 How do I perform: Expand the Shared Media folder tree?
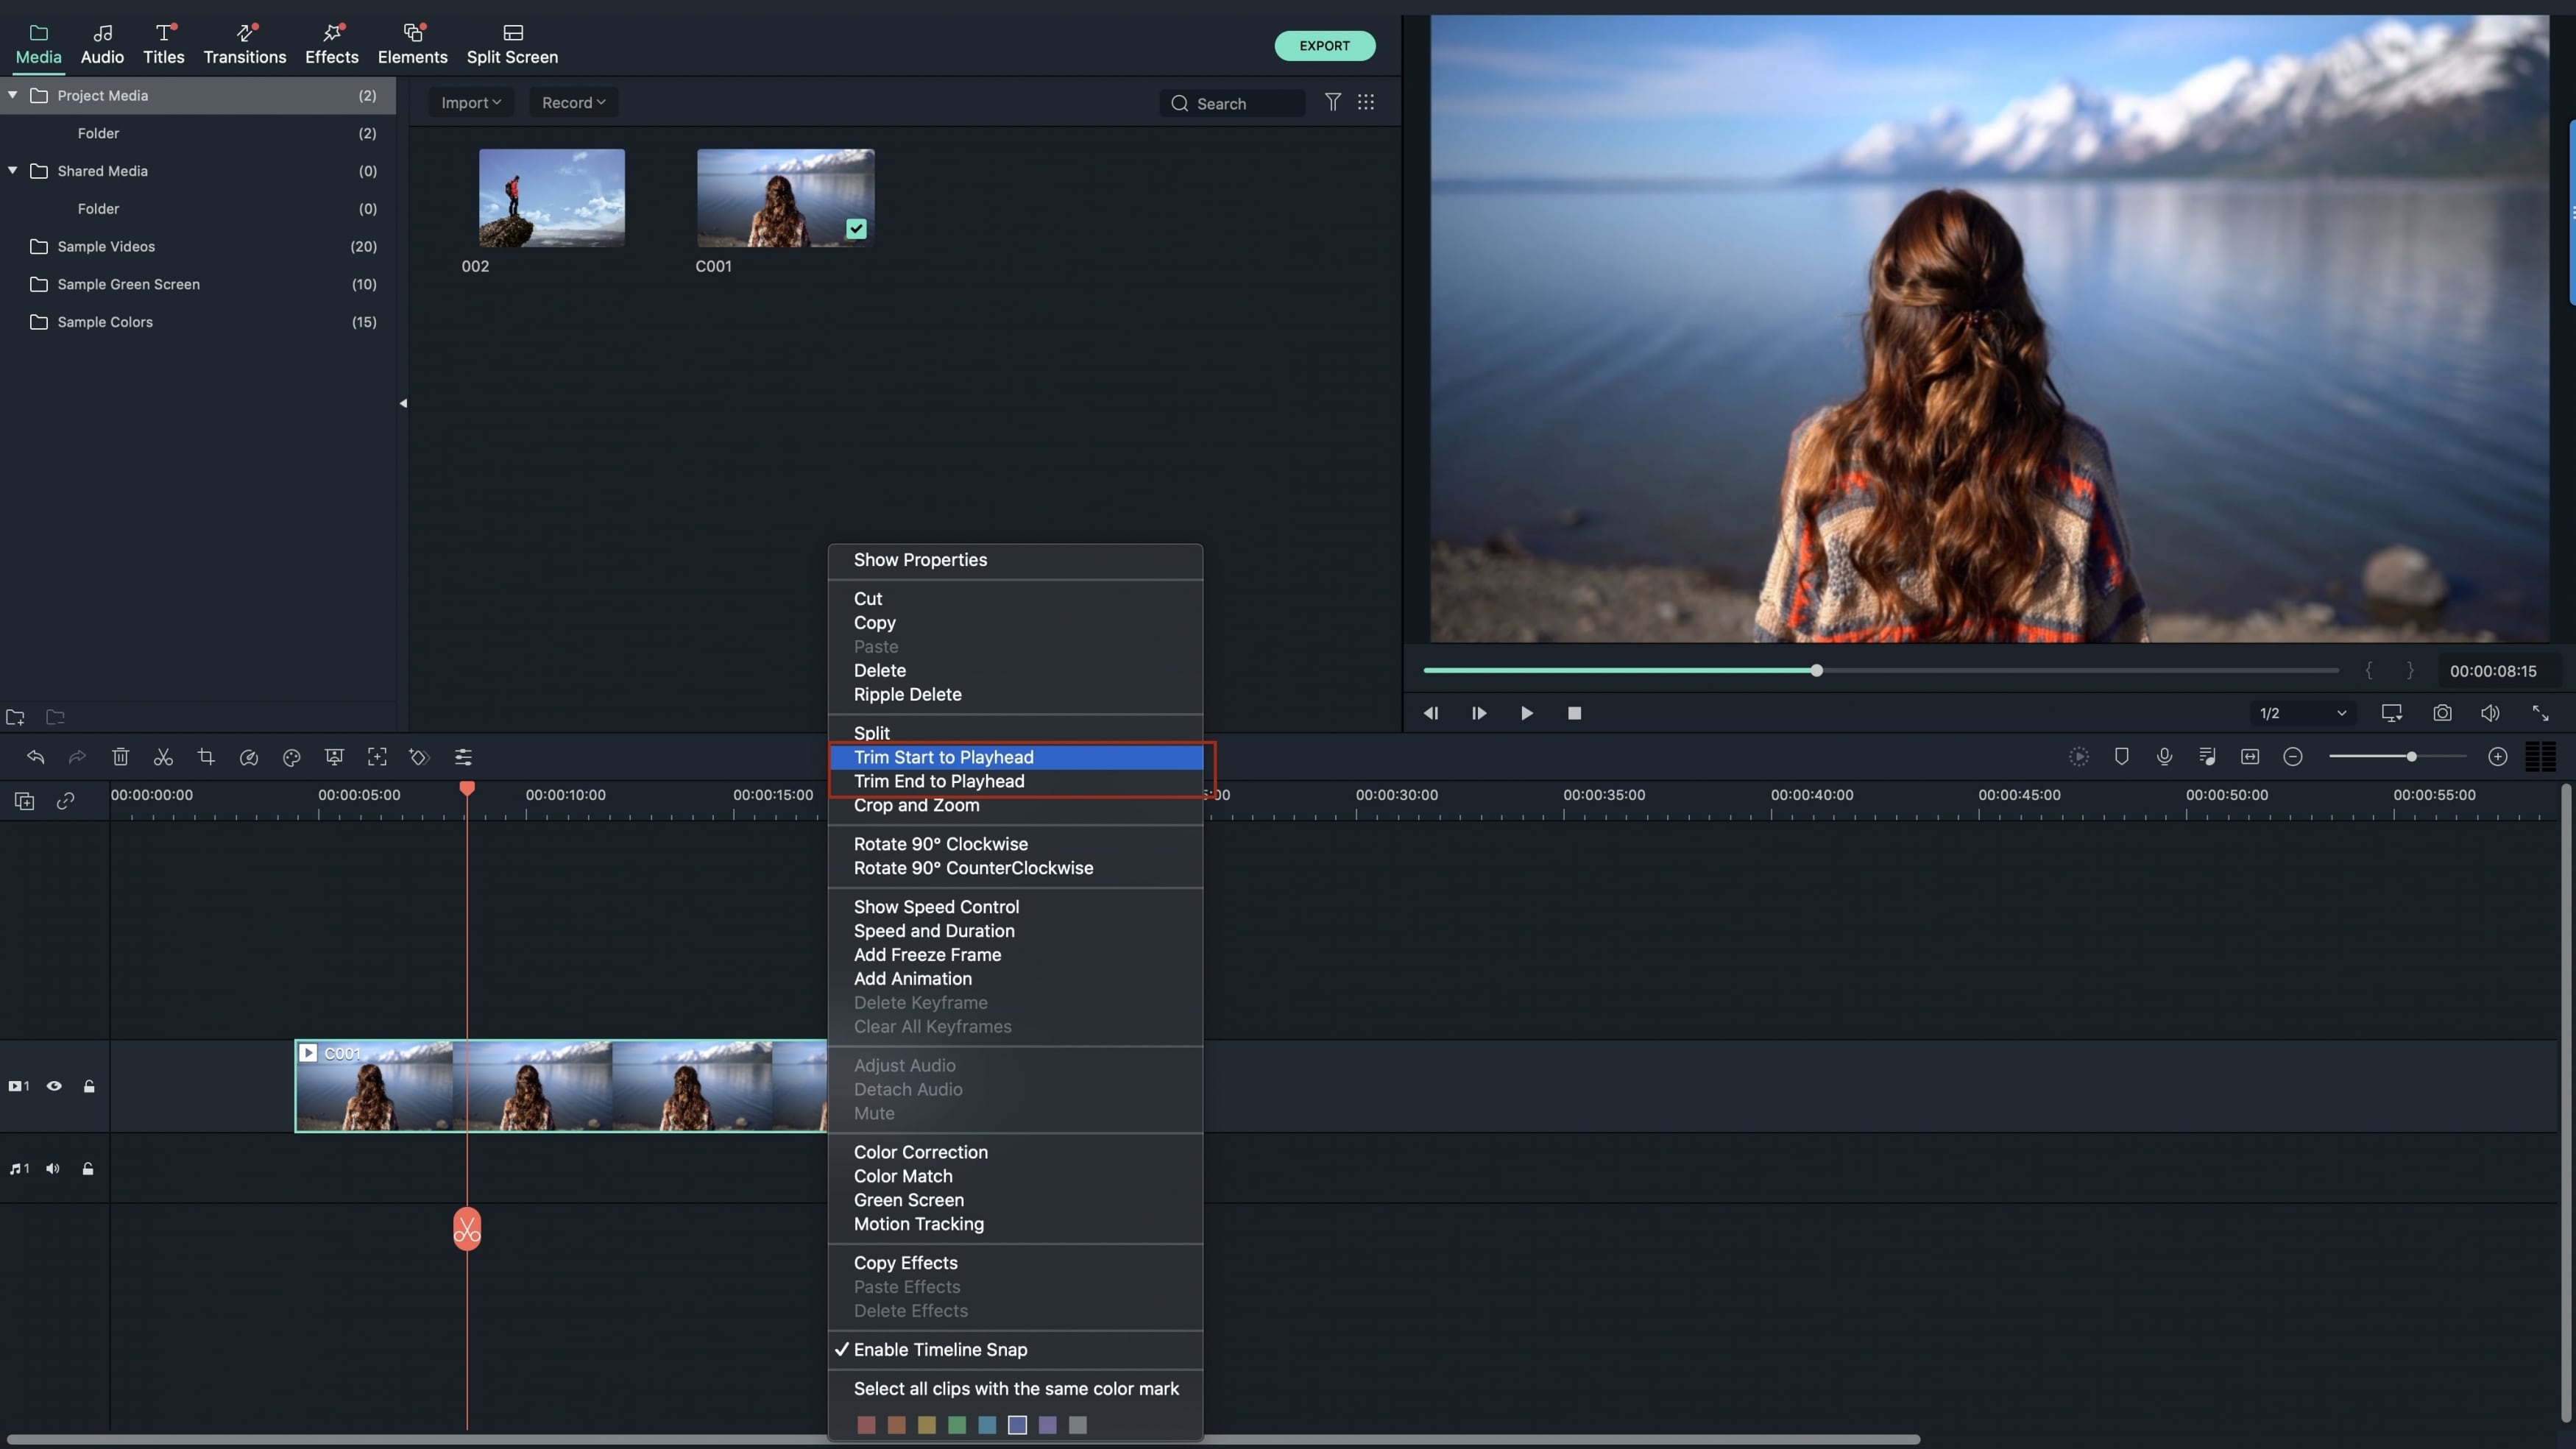(13, 171)
